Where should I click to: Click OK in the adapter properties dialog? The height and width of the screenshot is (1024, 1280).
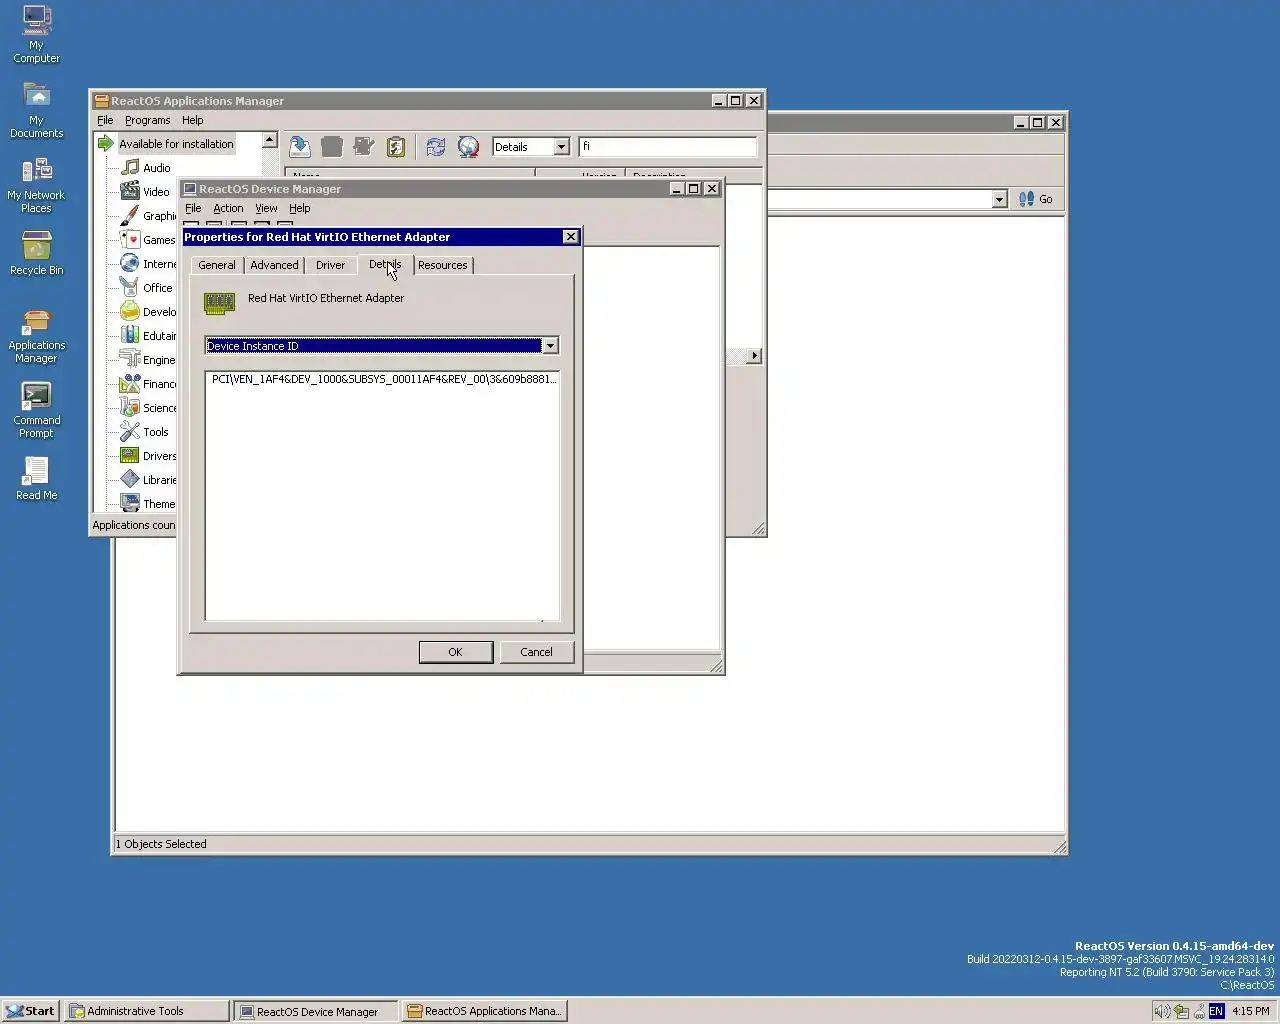point(455,652)
